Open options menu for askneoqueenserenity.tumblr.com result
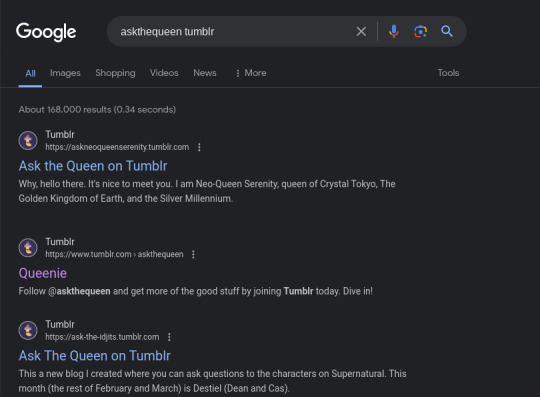 coord(199,147)
